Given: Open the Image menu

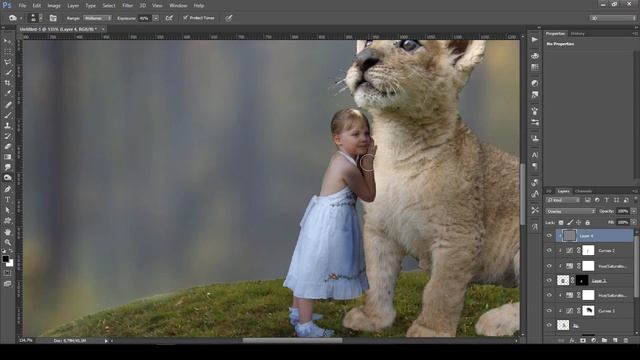Looking at the screenshot, I should pos(54,6).
